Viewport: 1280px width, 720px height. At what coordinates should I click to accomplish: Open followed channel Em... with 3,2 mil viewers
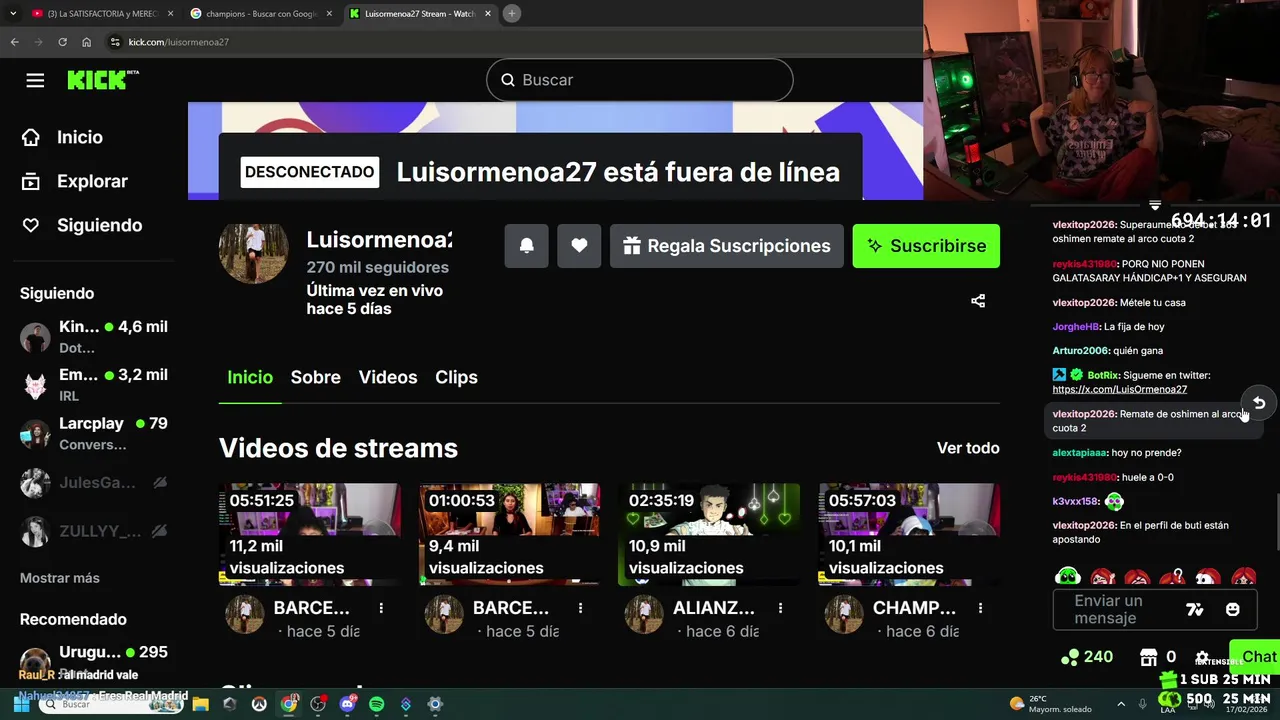tap(94, 385)
